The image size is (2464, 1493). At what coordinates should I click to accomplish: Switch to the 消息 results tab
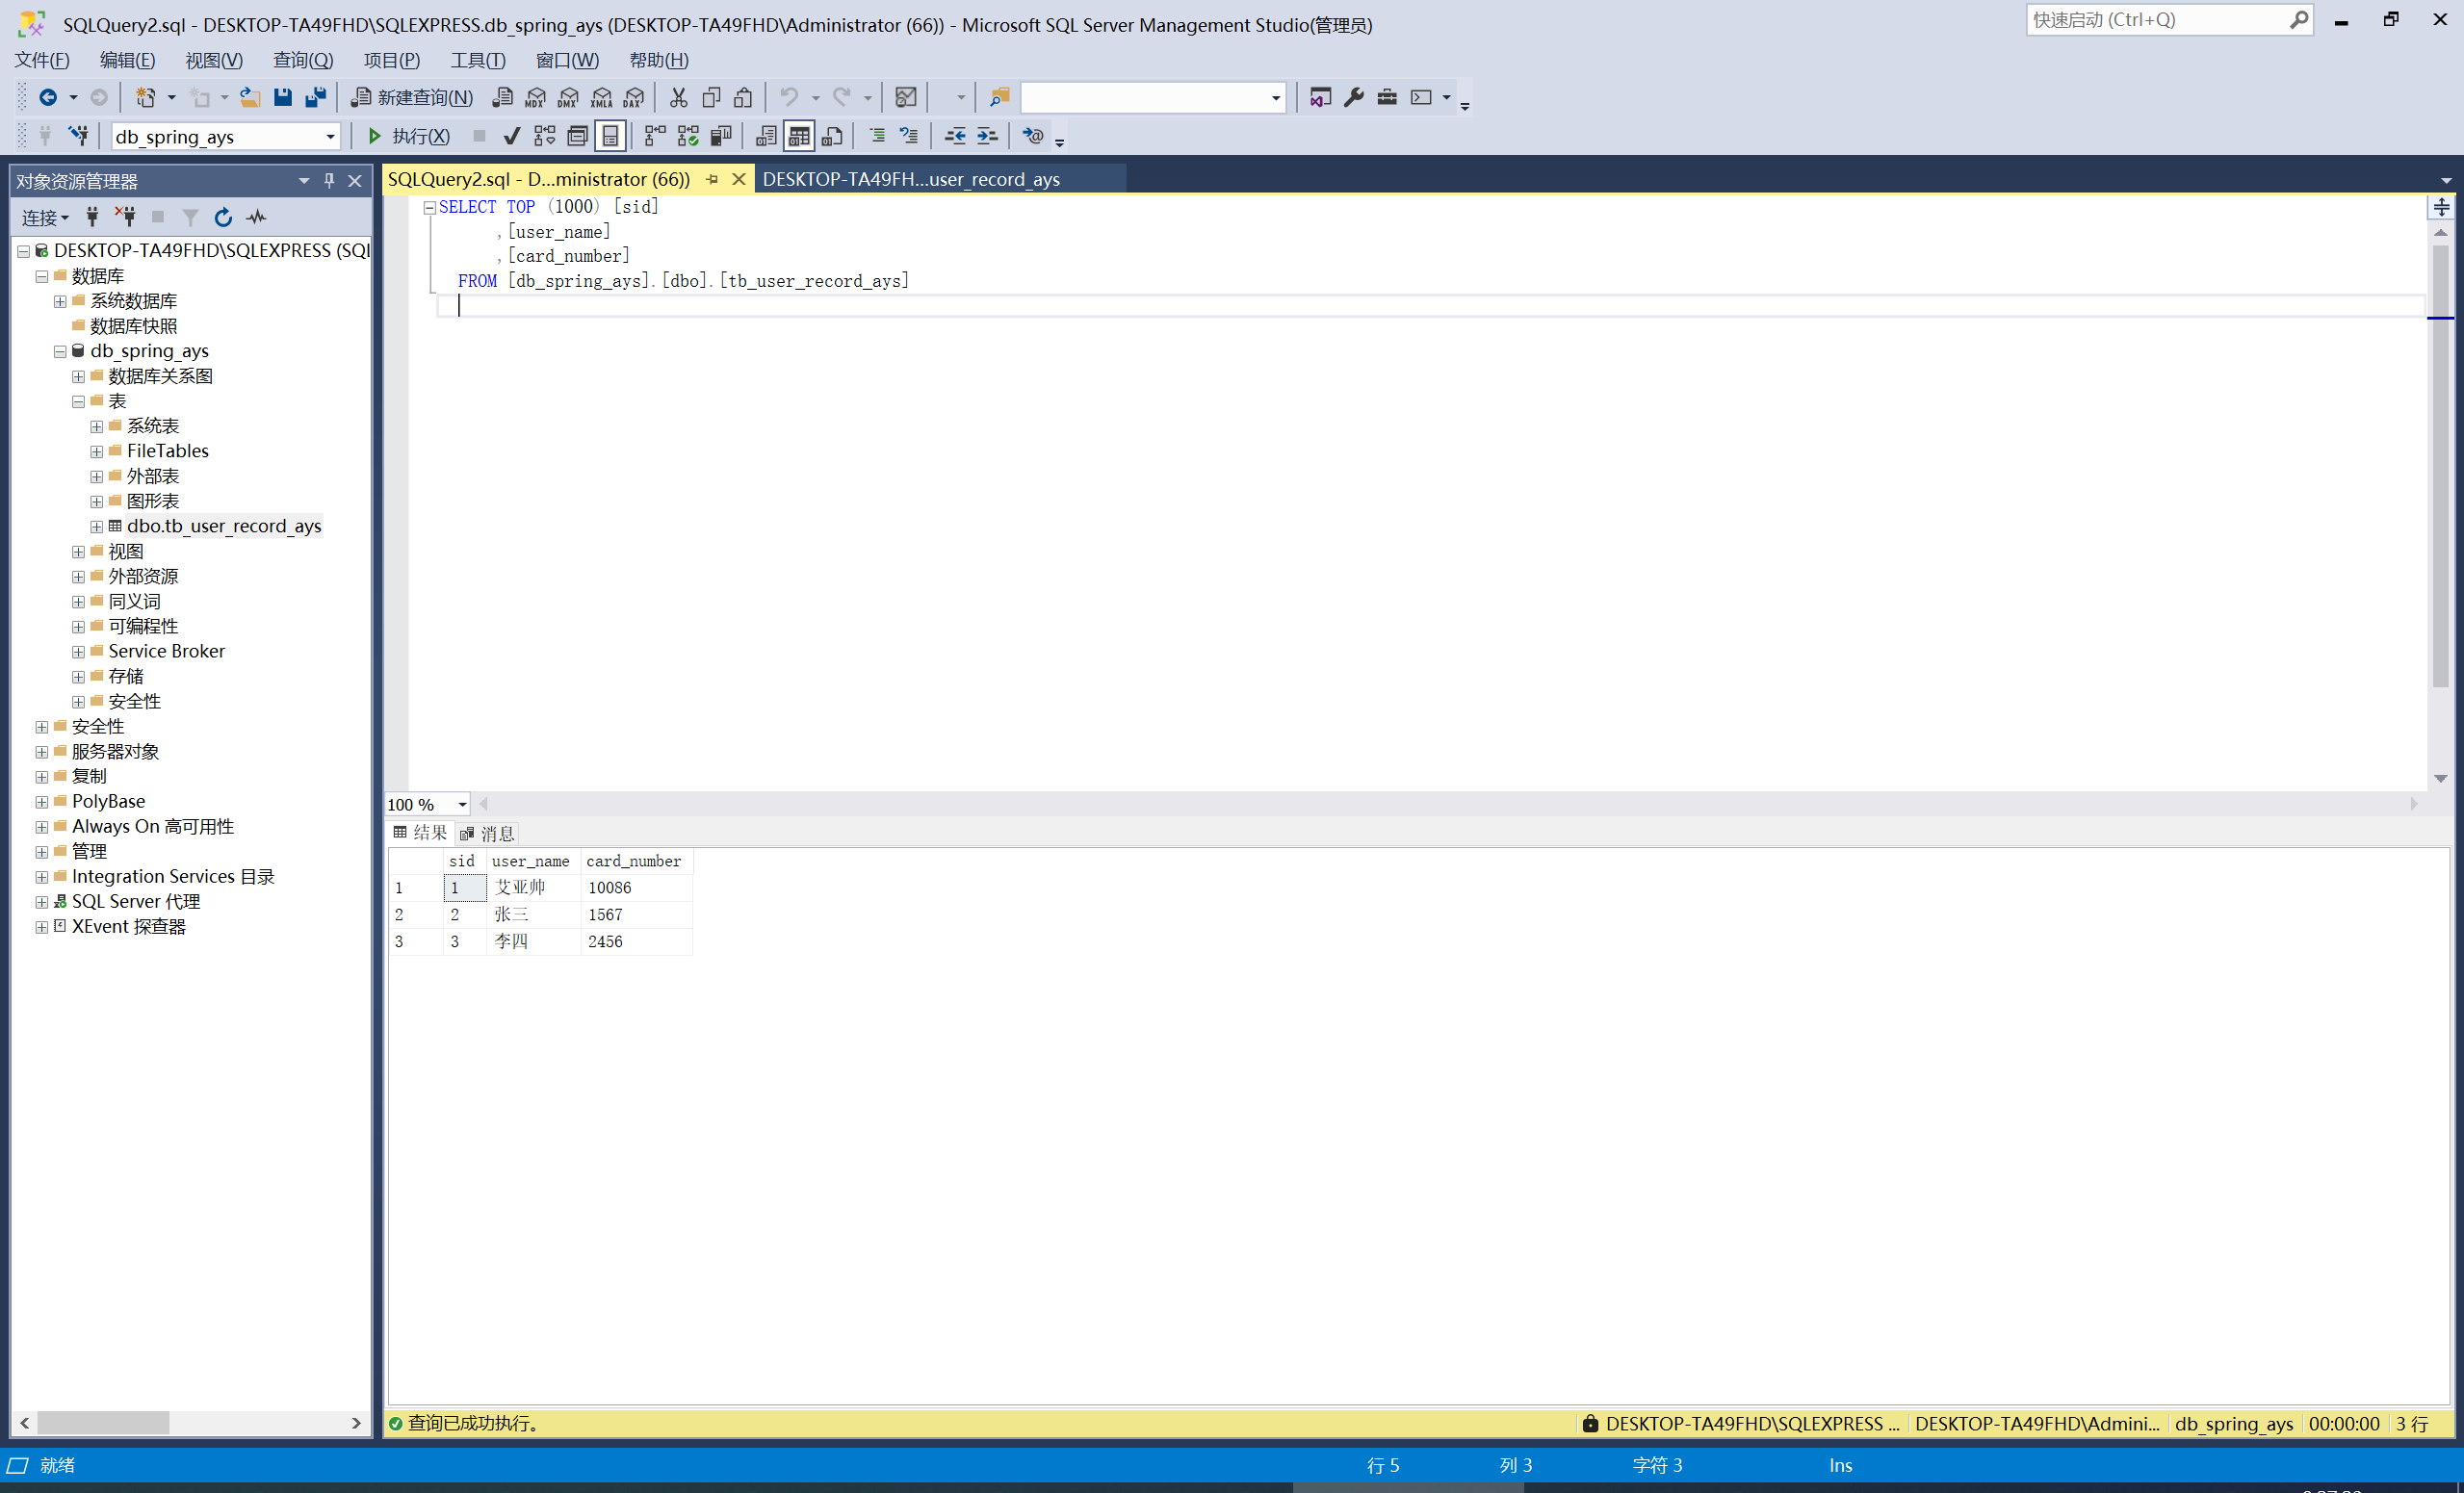tap(487, 833)
